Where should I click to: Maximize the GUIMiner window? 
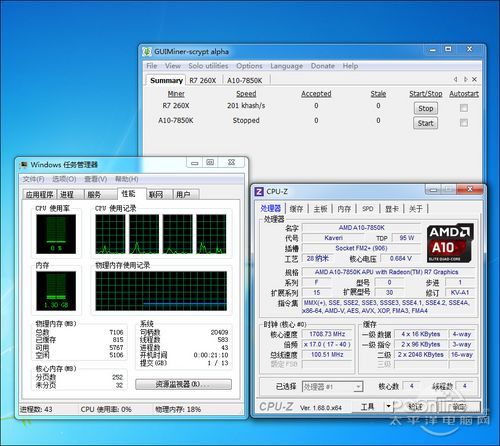pyautogui.click(x=448, y=49)
